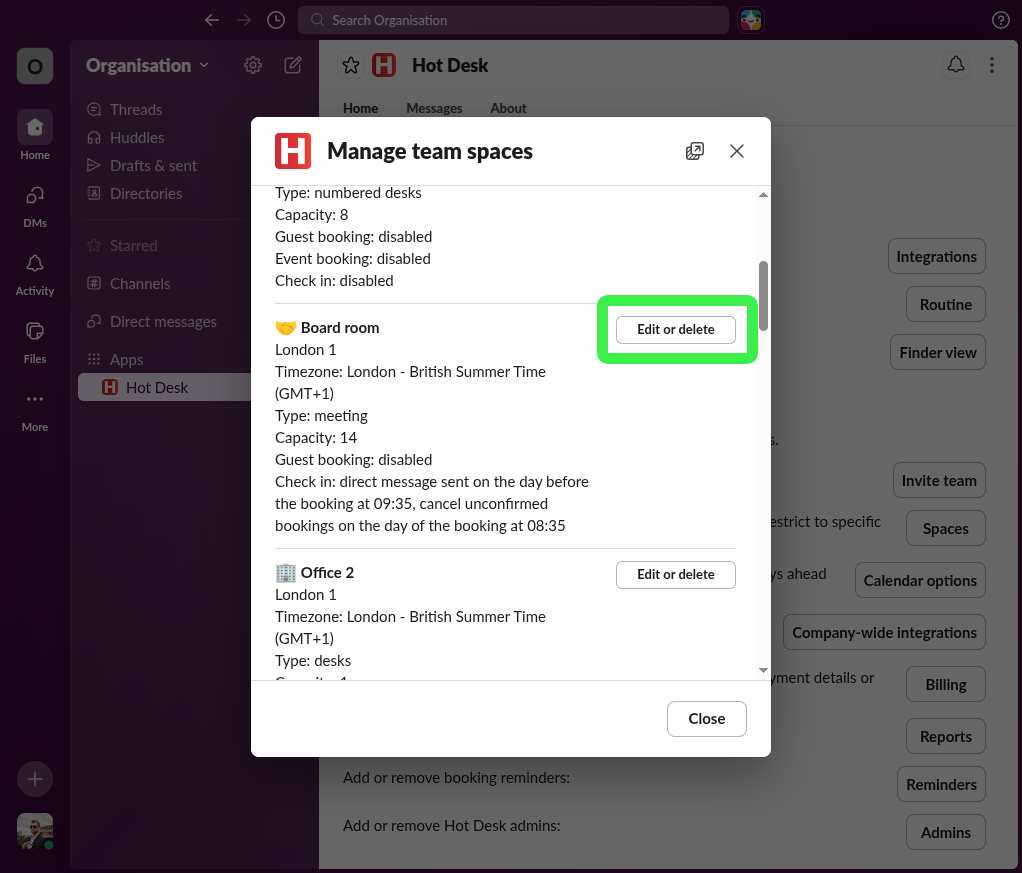Open the Activity feed
This screenshot has width=1022, height=873.
(34, 275)
